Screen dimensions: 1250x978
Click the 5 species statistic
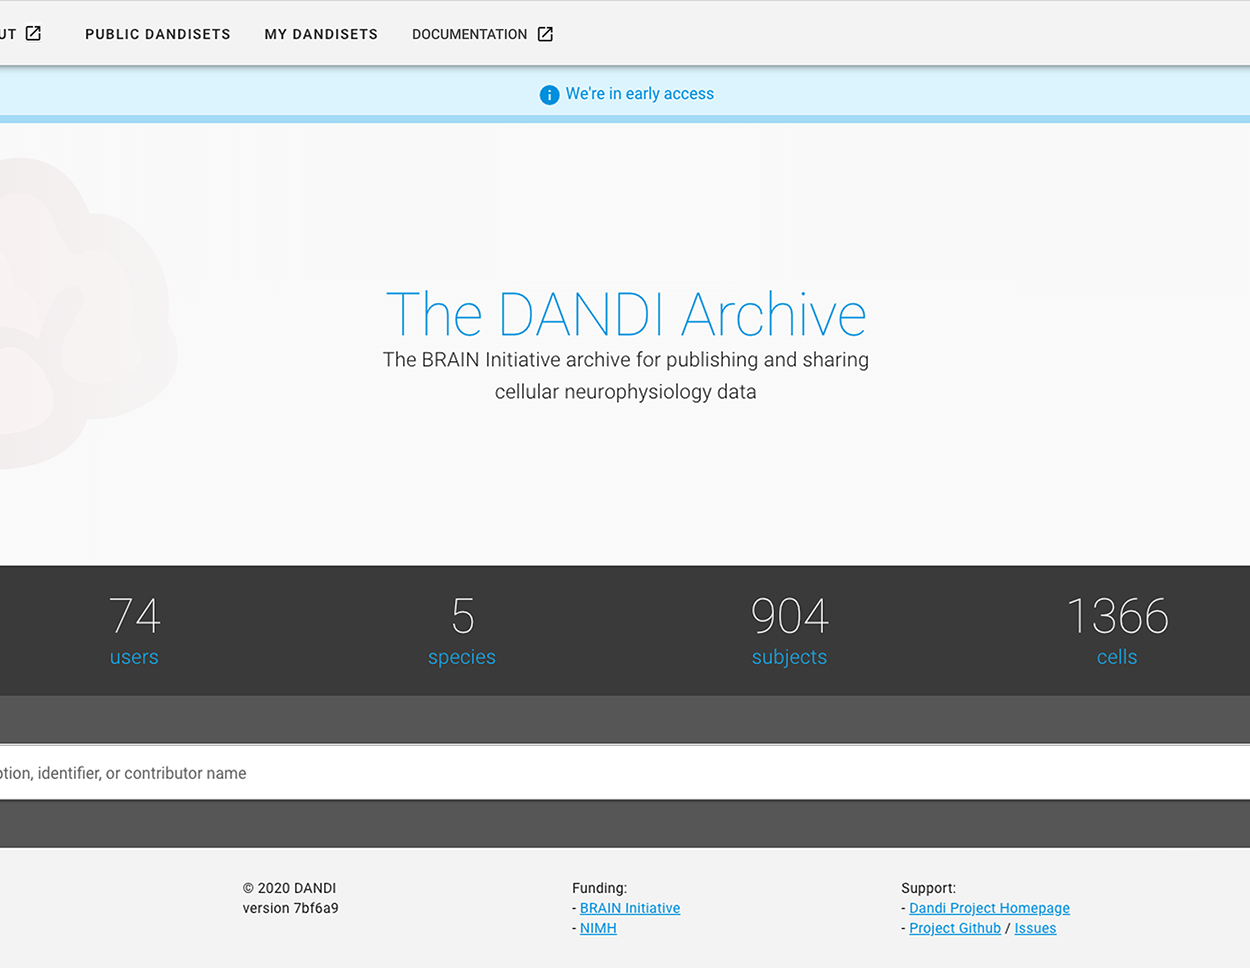pos(462,631)
